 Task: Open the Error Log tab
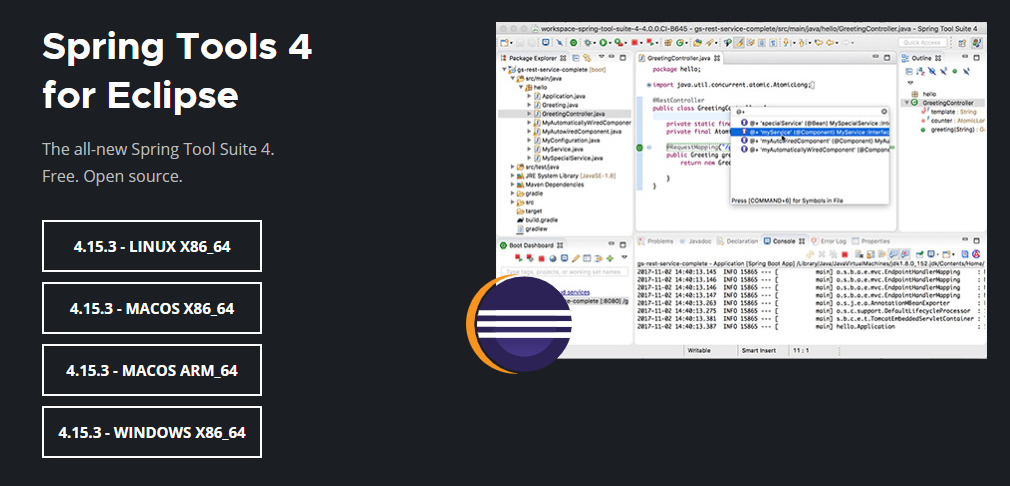pos(830,241)
